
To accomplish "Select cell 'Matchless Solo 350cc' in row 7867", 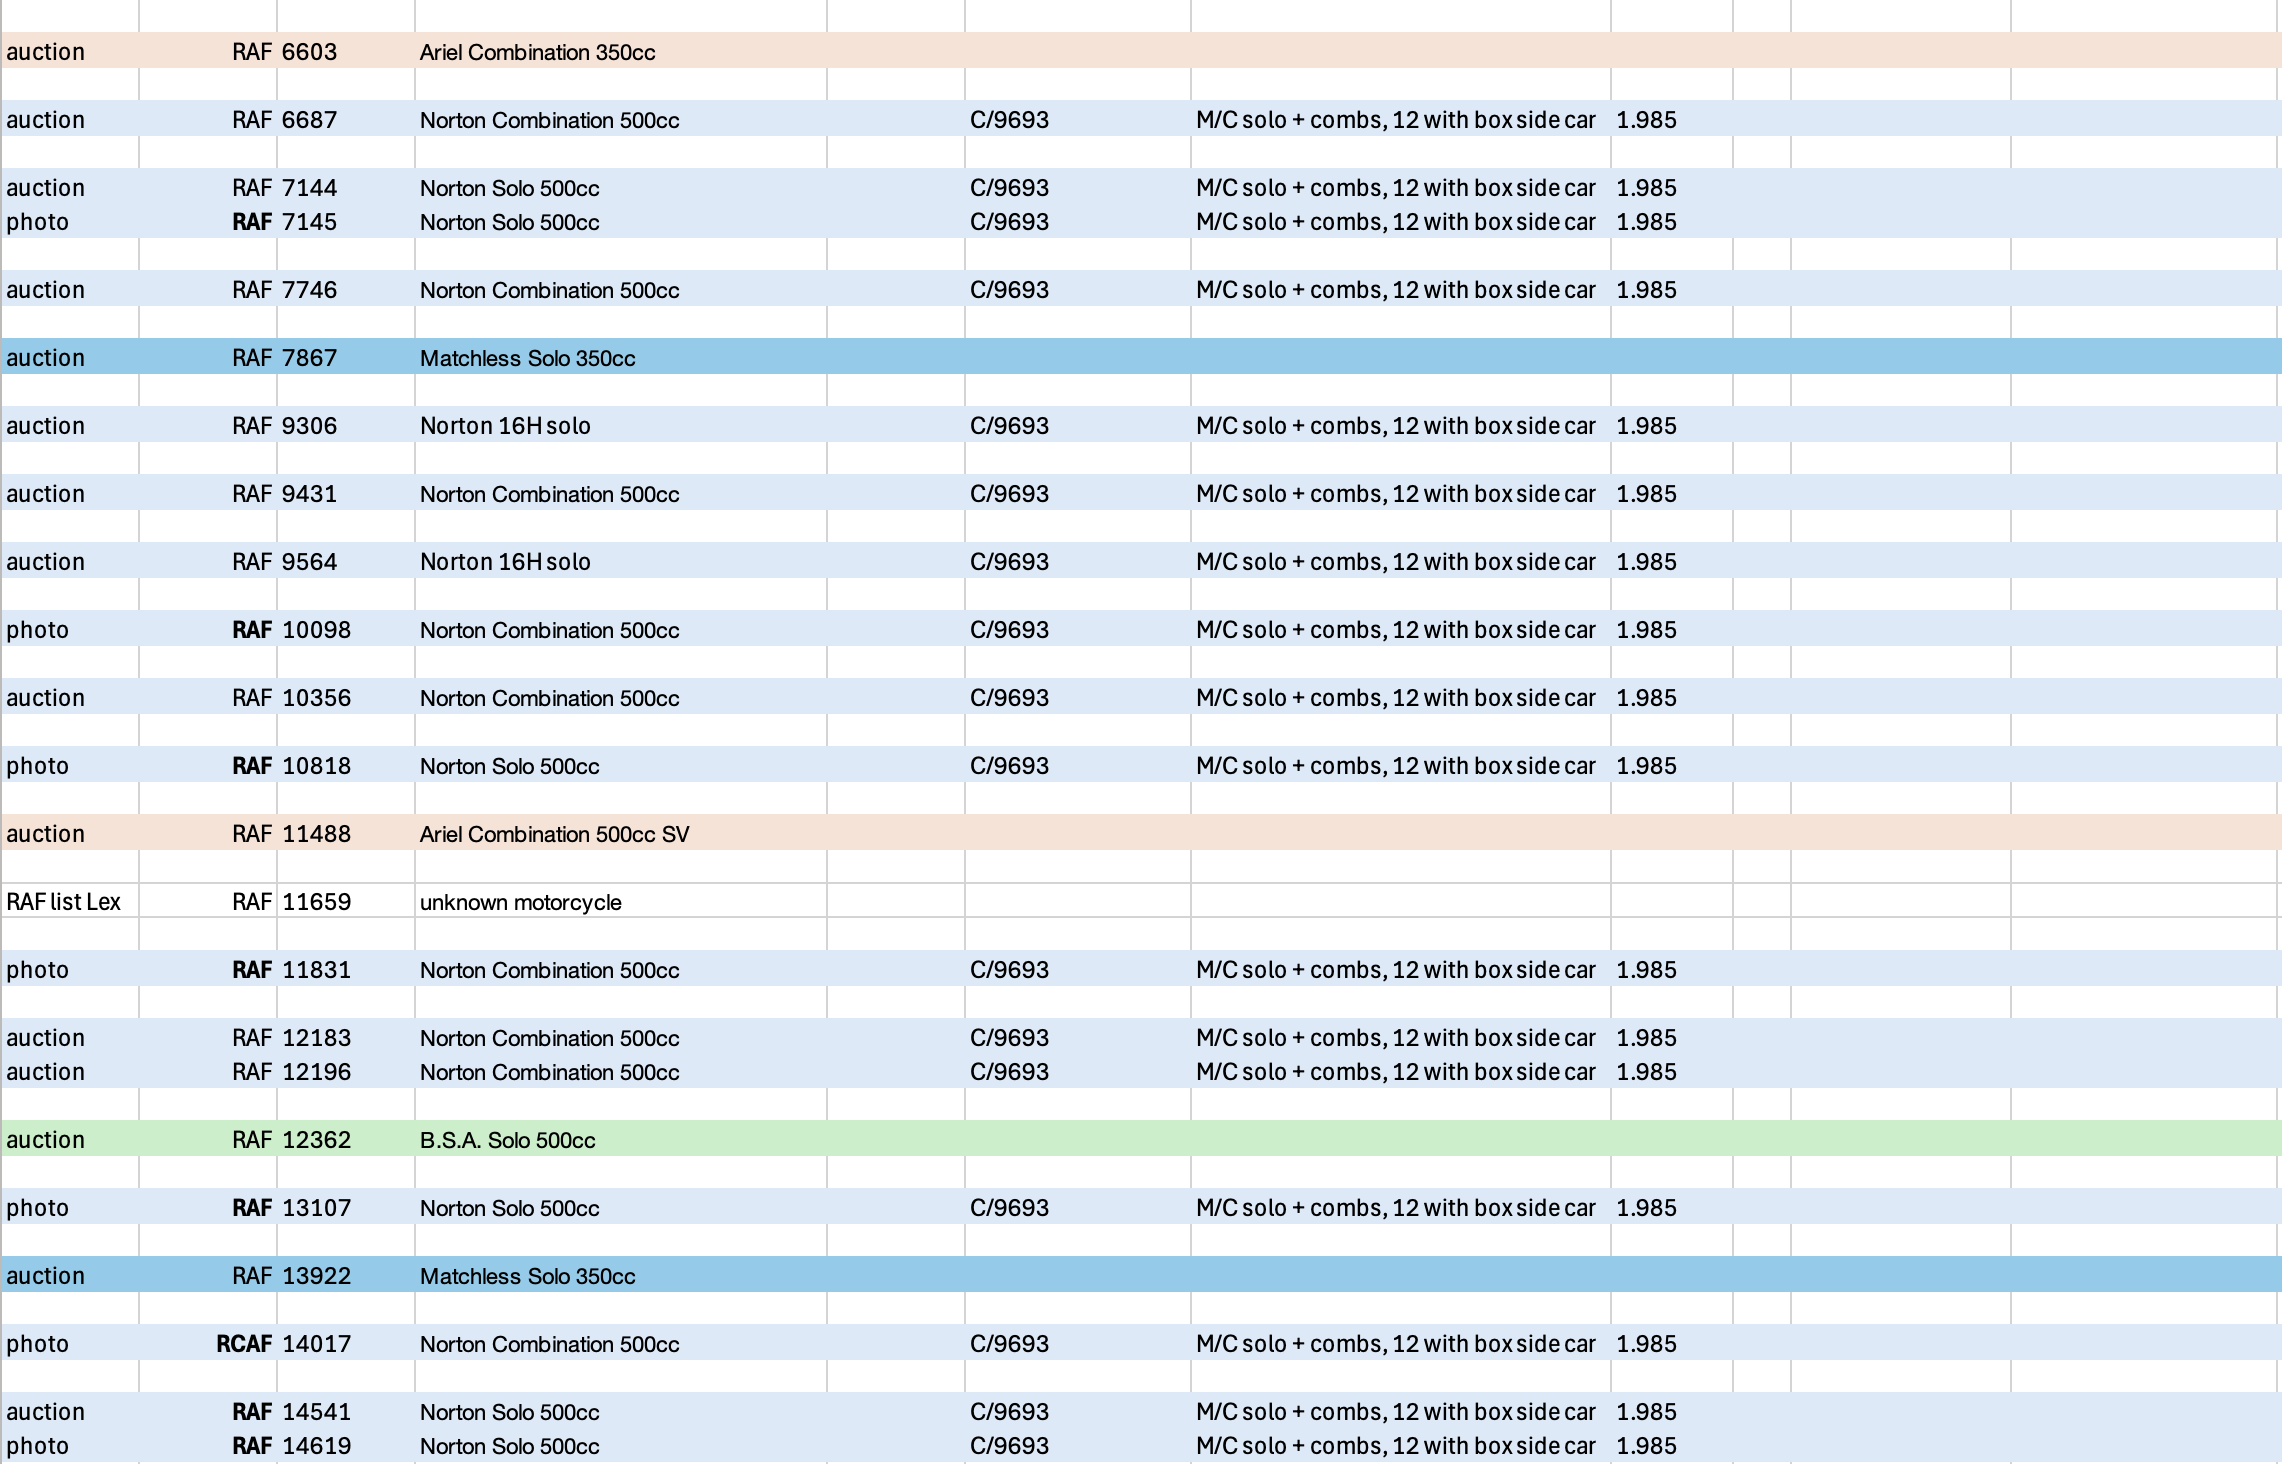I will (620, 357).
